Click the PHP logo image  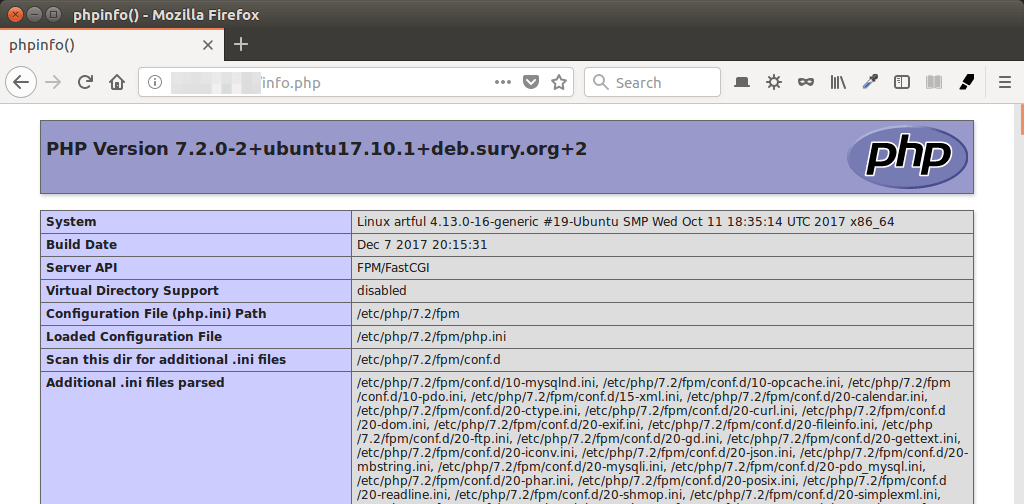pos(906,157)
